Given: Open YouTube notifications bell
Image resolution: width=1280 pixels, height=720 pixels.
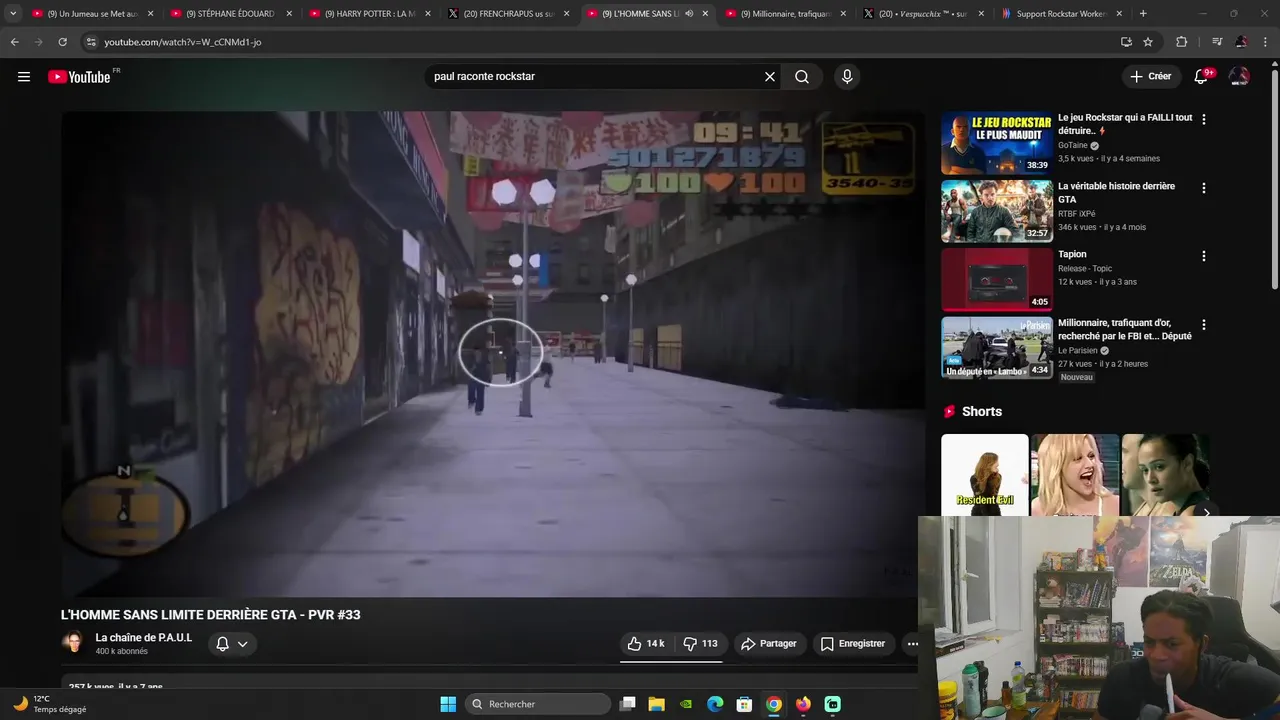Looking at the screenshot, I should pyautogui.click(x=1202, y=77).
